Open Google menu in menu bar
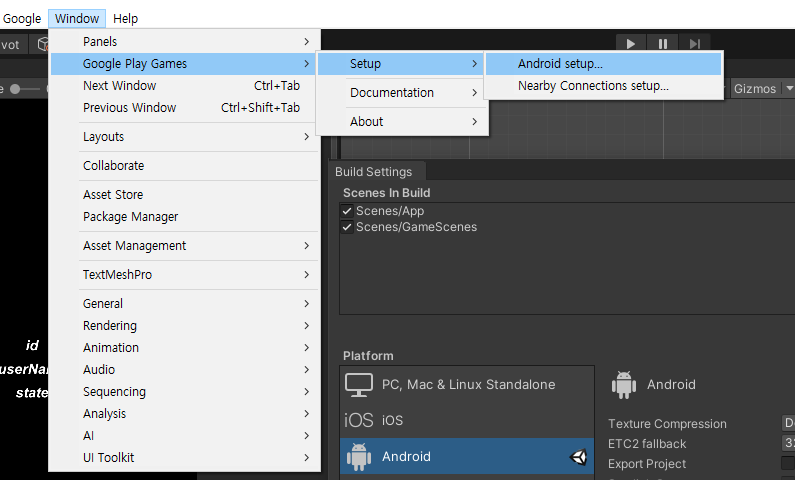795x480 pixels. tap(21, 19)
